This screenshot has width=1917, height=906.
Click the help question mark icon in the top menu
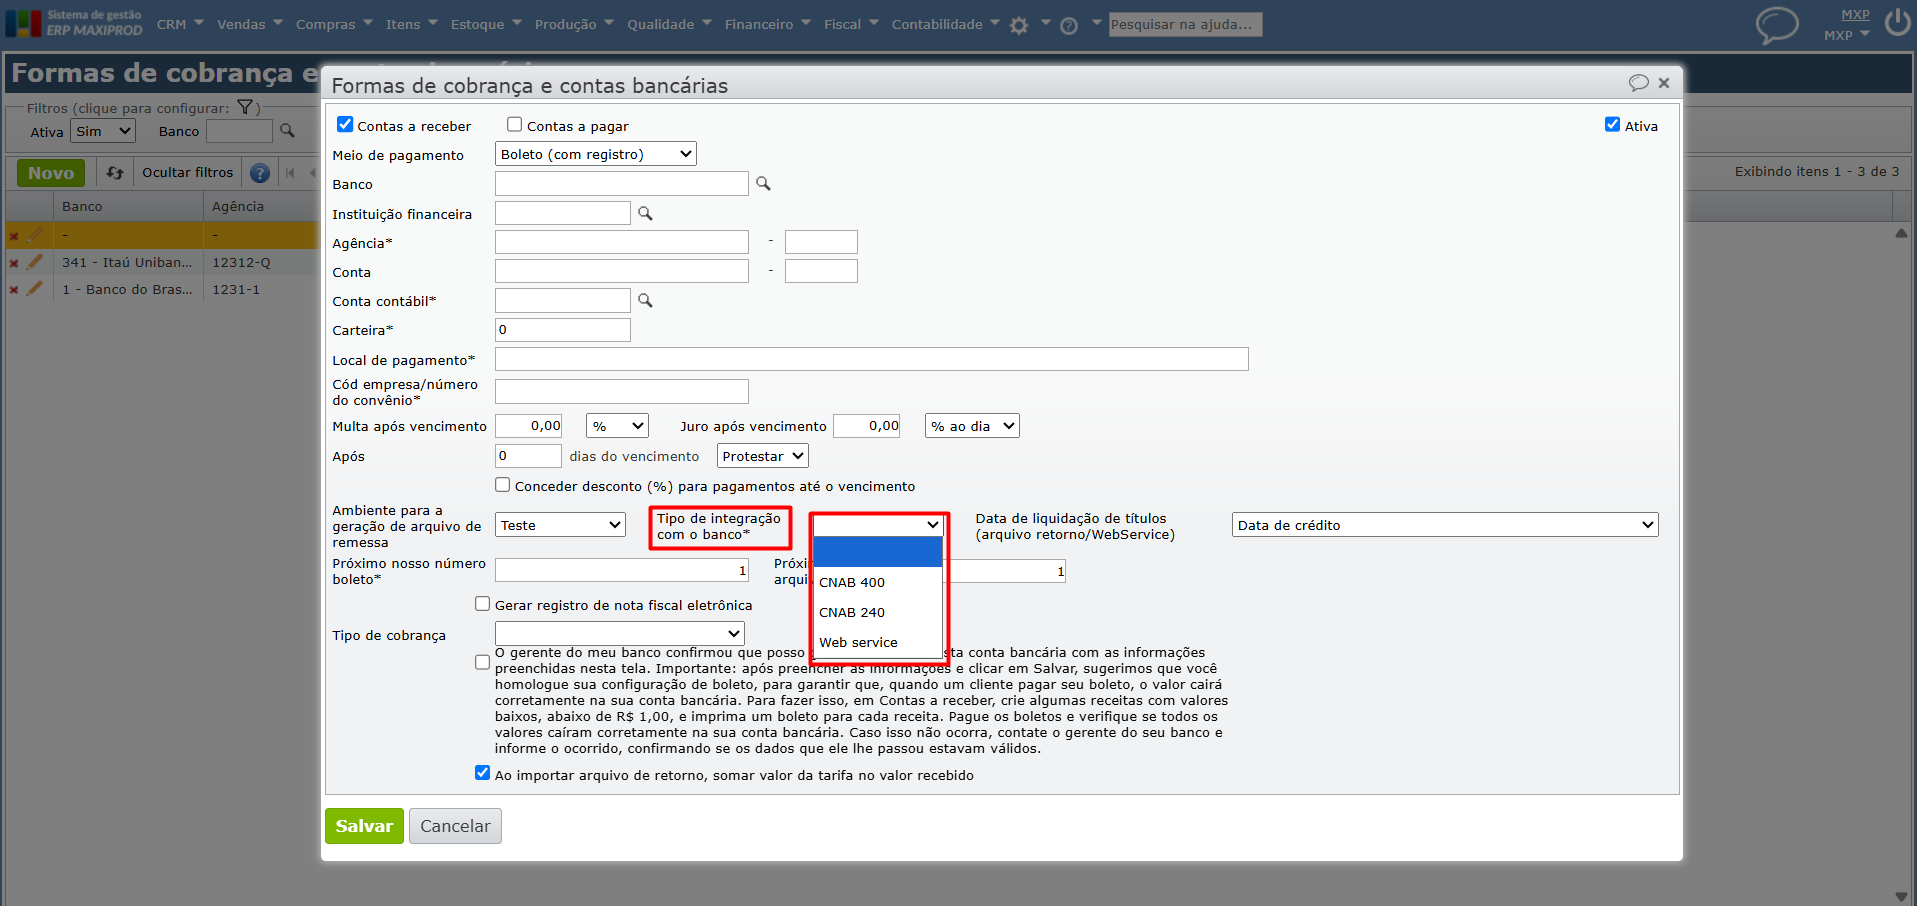coord(1069,26)
